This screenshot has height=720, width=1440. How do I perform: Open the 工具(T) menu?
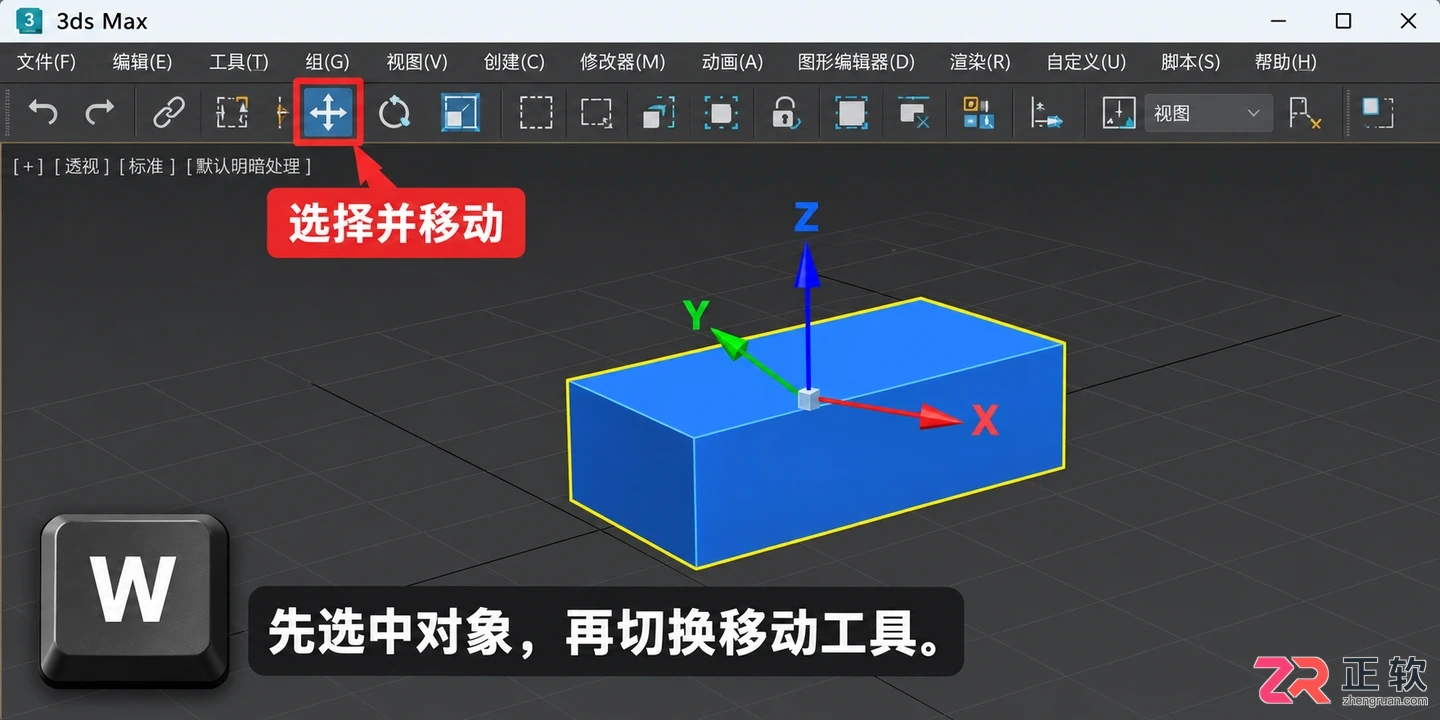tap(239, 62)
